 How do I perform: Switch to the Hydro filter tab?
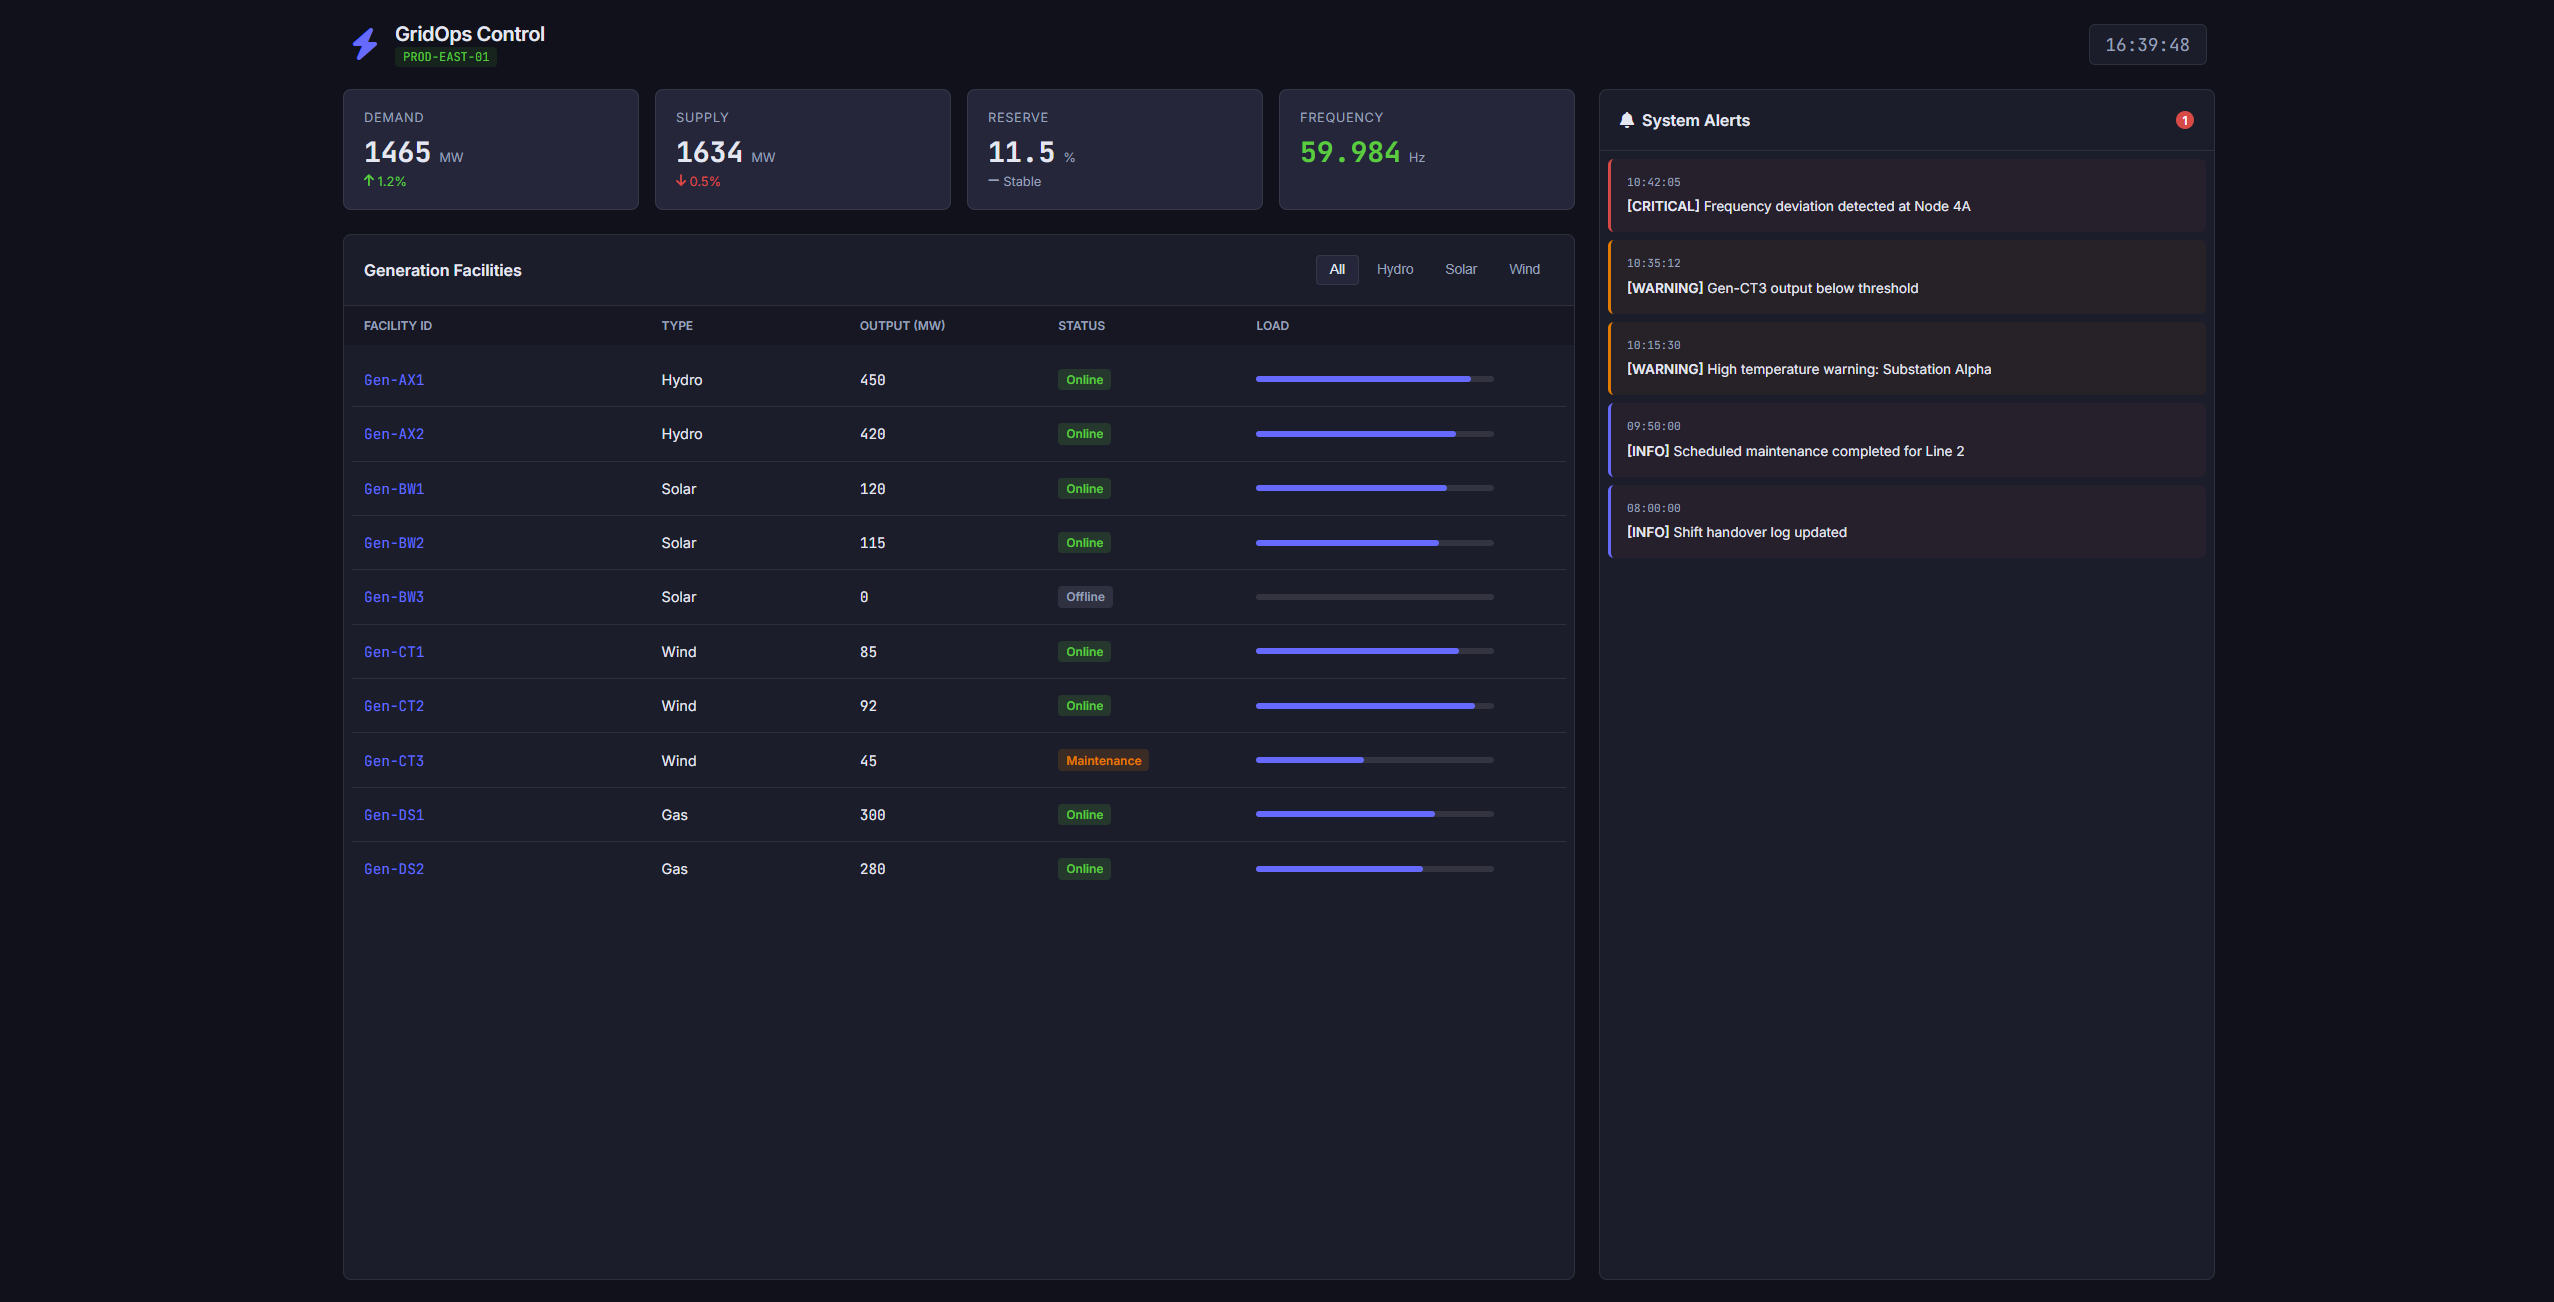1394,269
